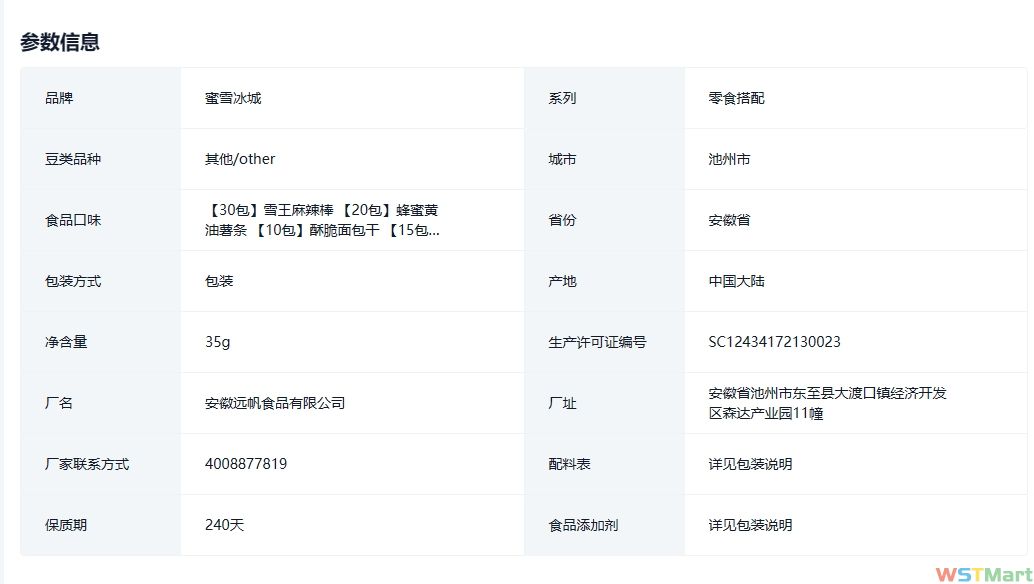This screenshot has height=584, width=1034.
Task: Click the net content value 35g
Action: coord(217,342)
